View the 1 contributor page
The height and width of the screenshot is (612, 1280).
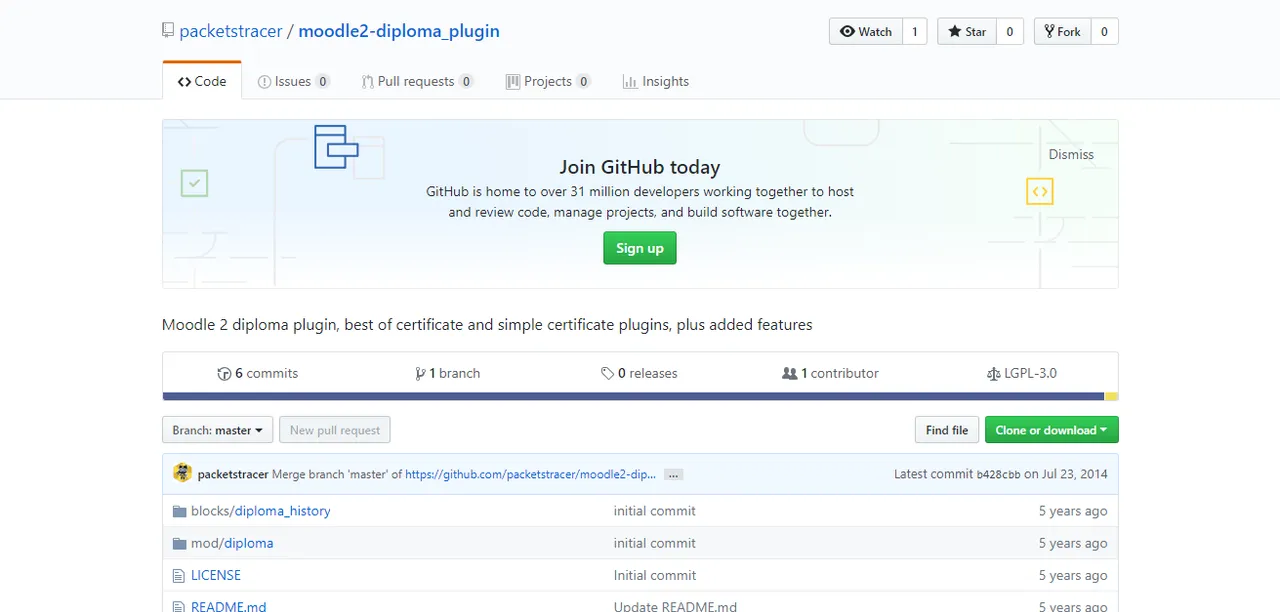coord(830,373)
